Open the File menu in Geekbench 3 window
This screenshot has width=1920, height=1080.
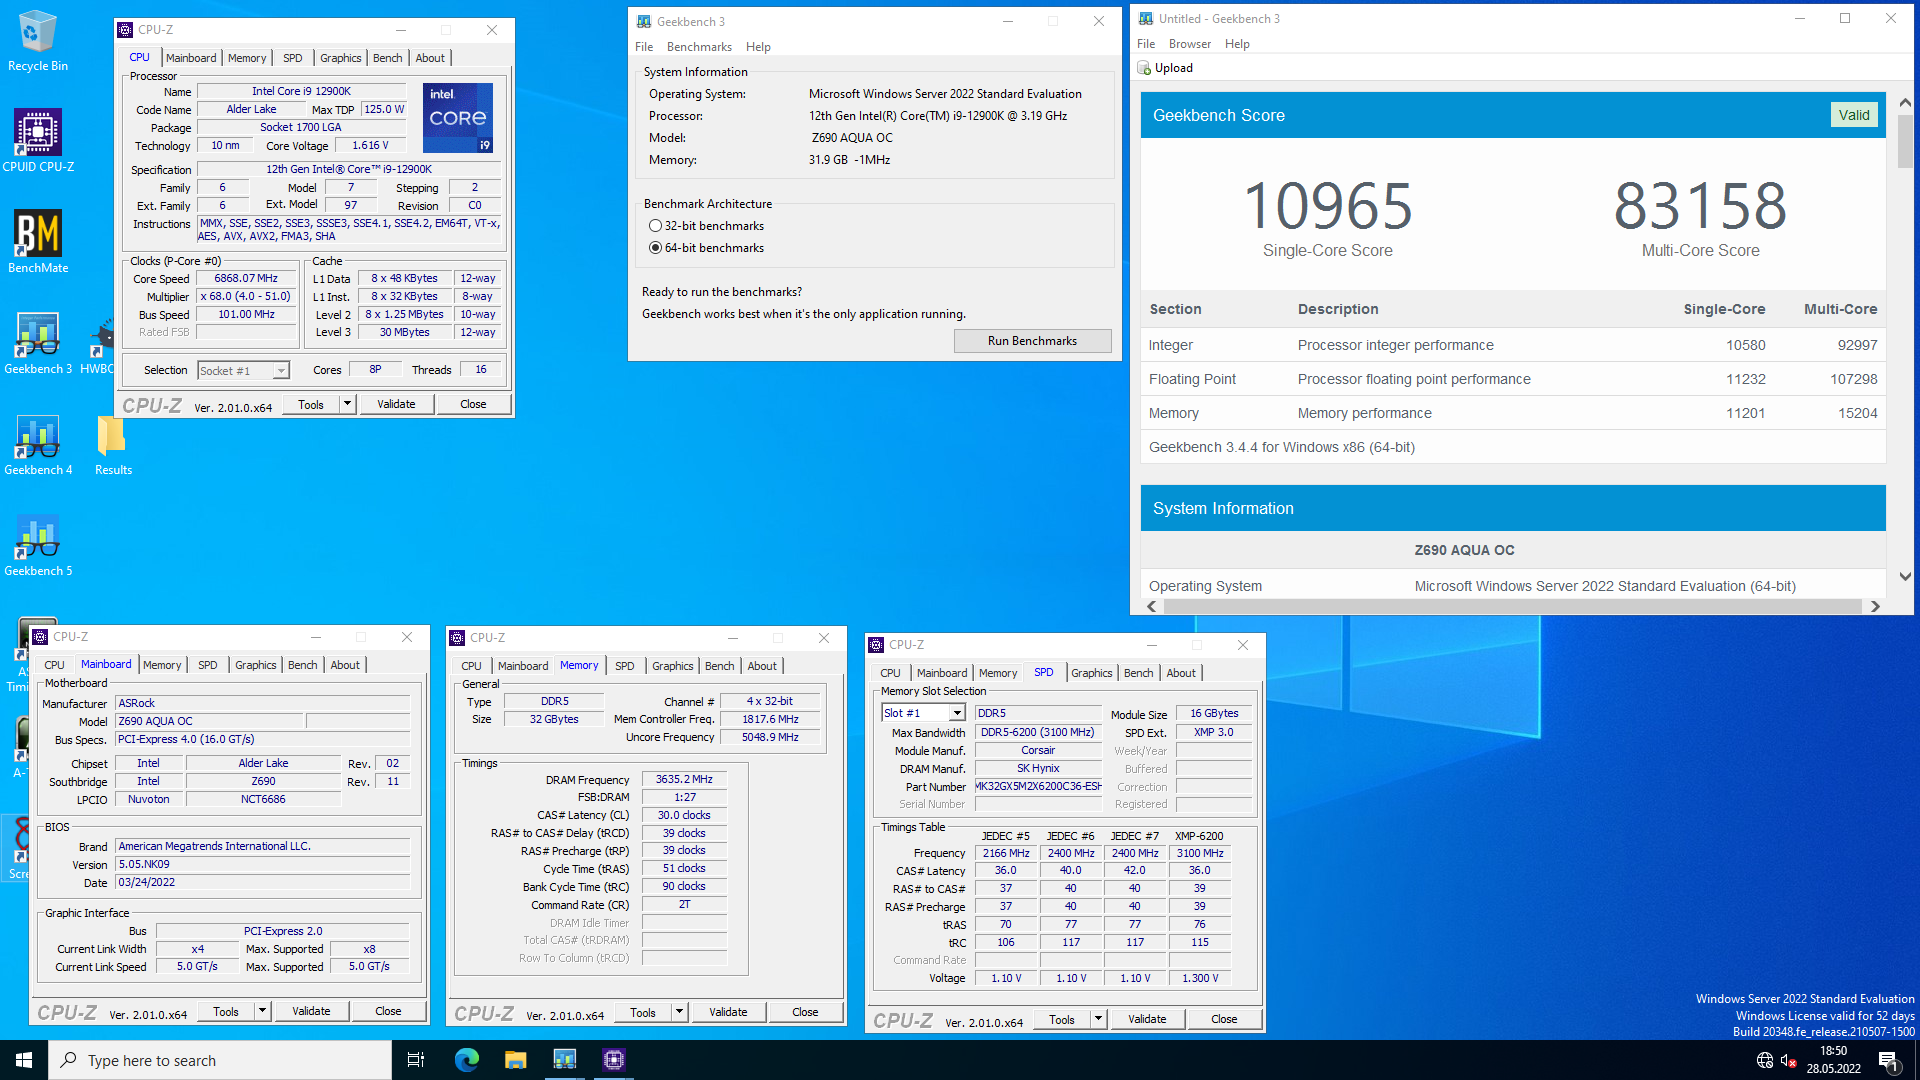click(644, 47)
